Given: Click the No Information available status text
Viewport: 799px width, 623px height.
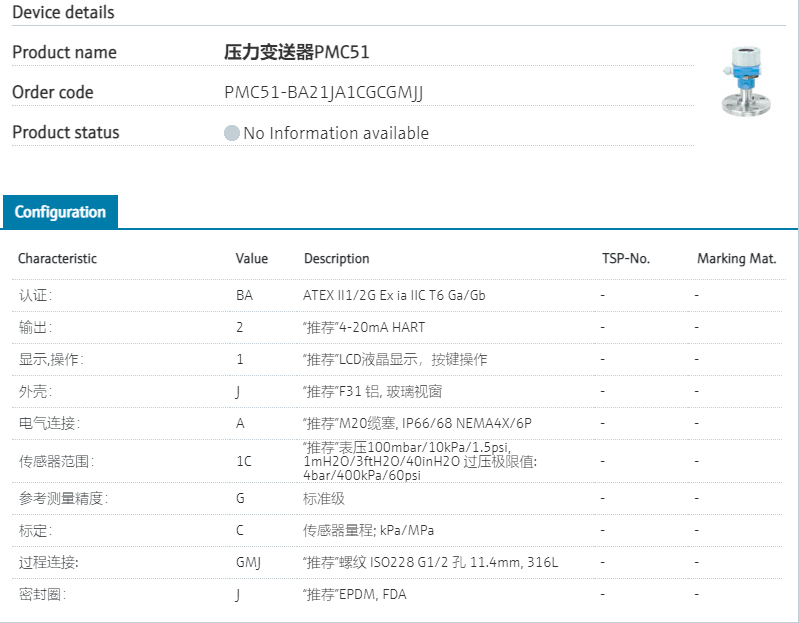Looking at the screenshot, I should coord(335,133).
